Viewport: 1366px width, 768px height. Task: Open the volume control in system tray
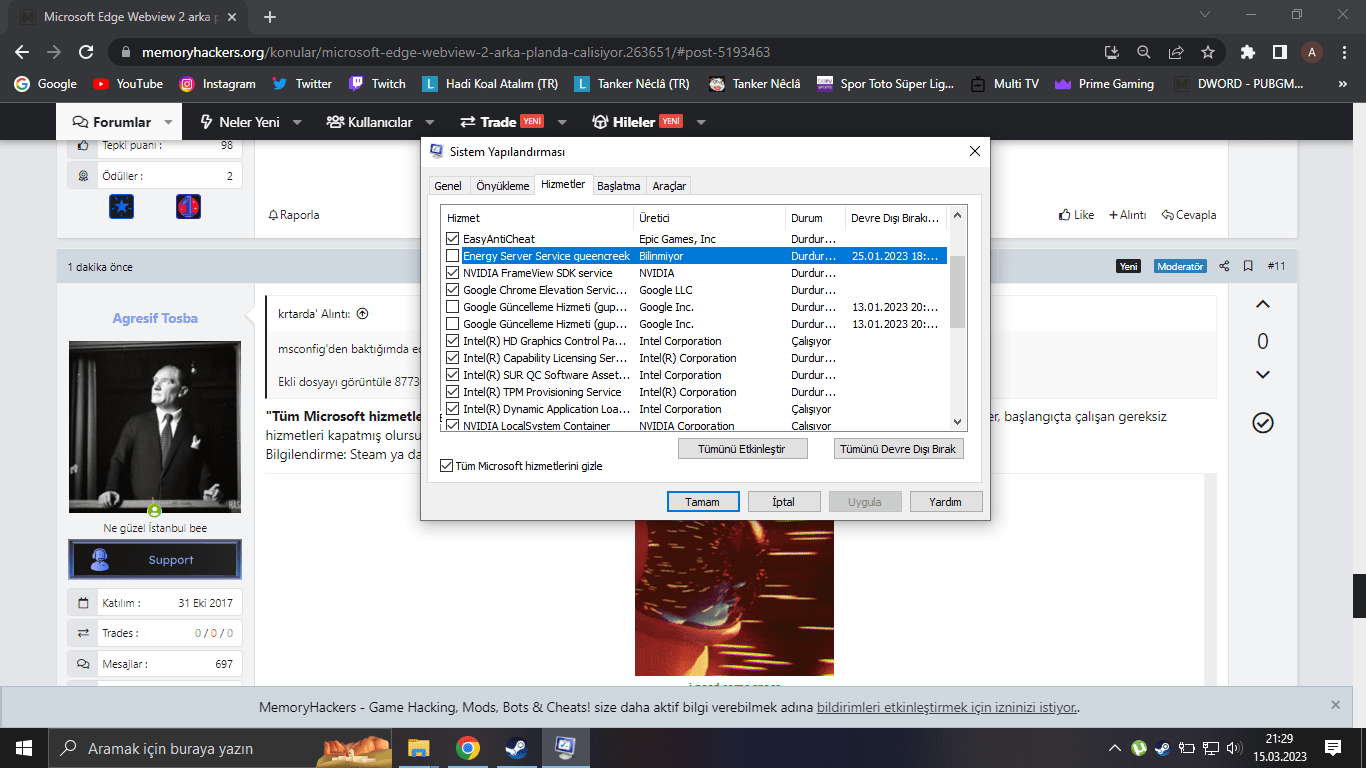tap(1235, 748)
